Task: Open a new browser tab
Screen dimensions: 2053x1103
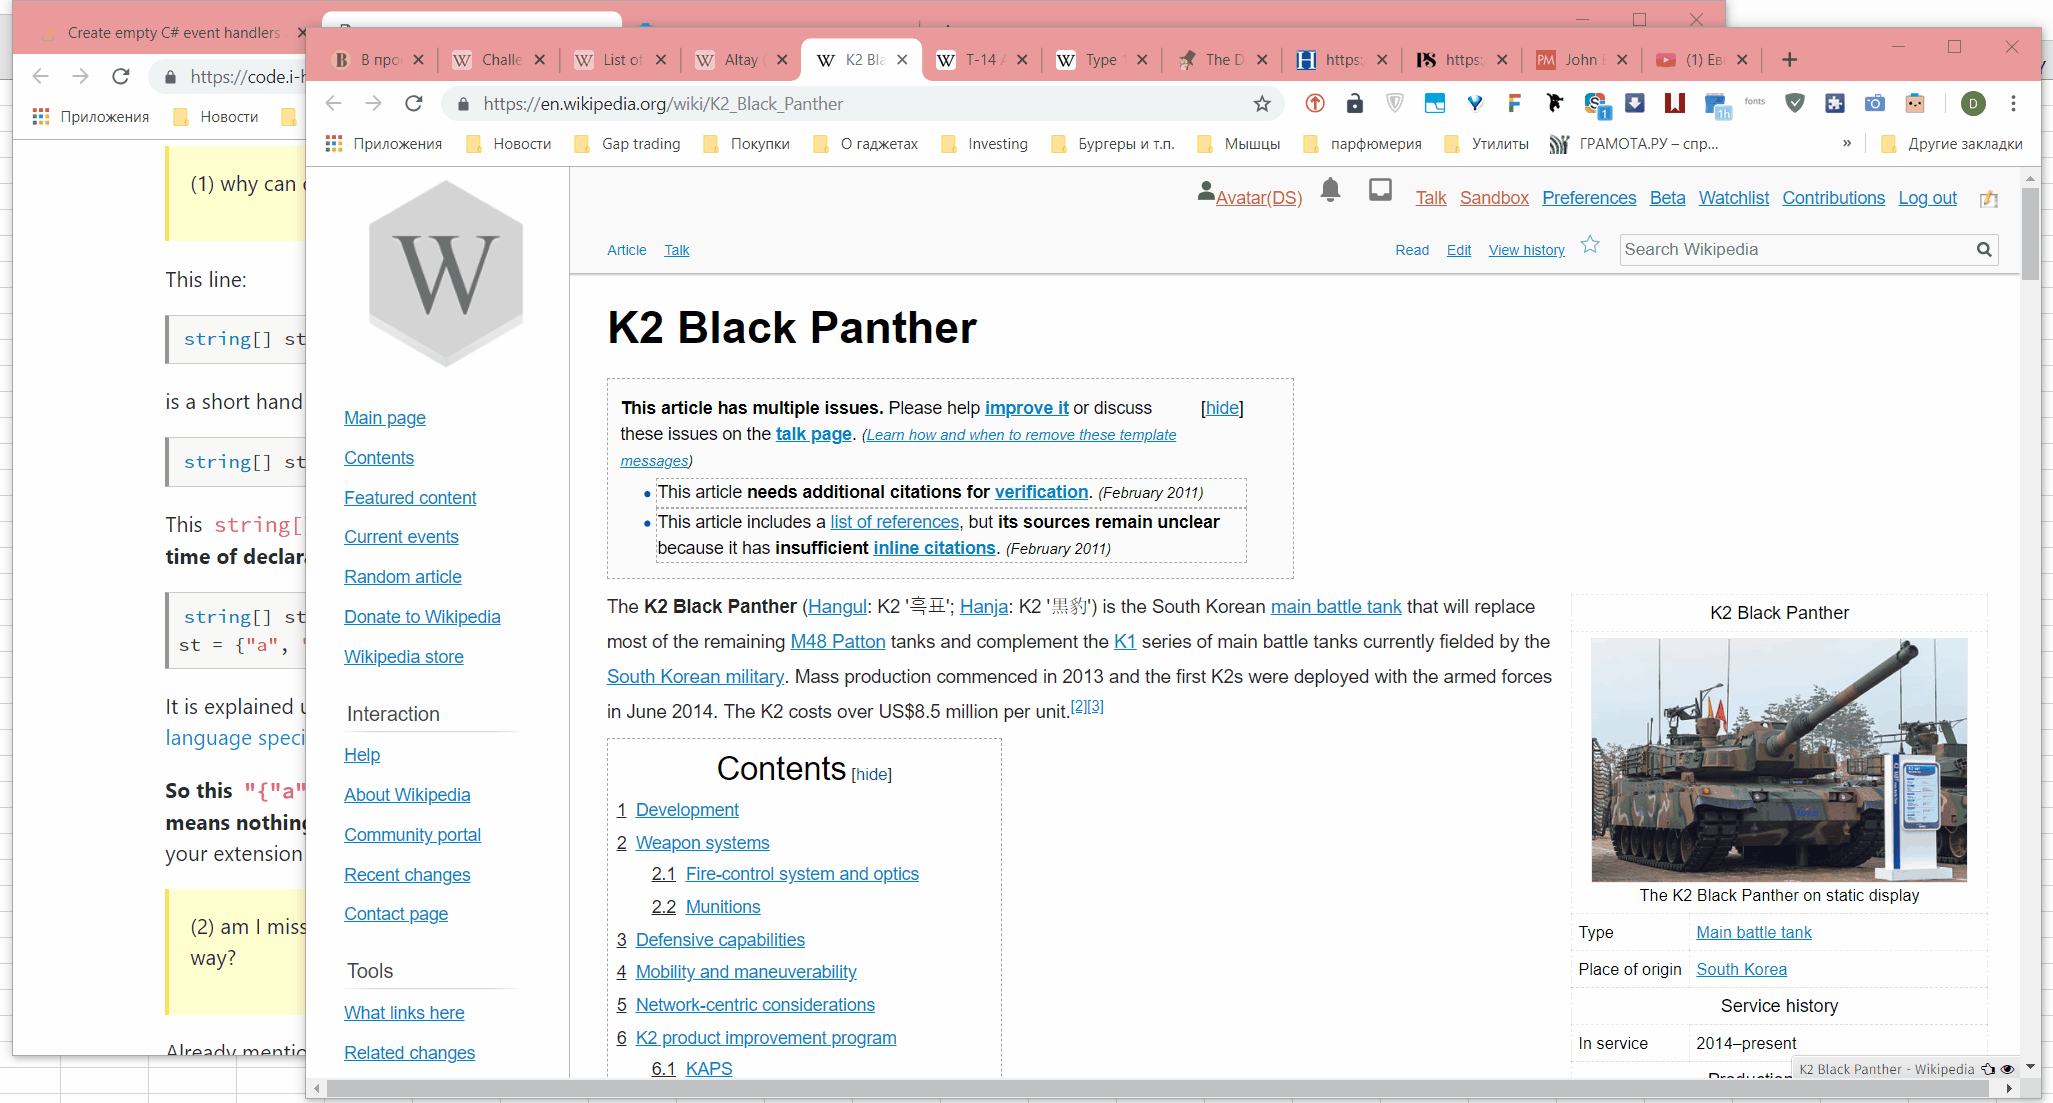Action: [x=1790, y=60]
